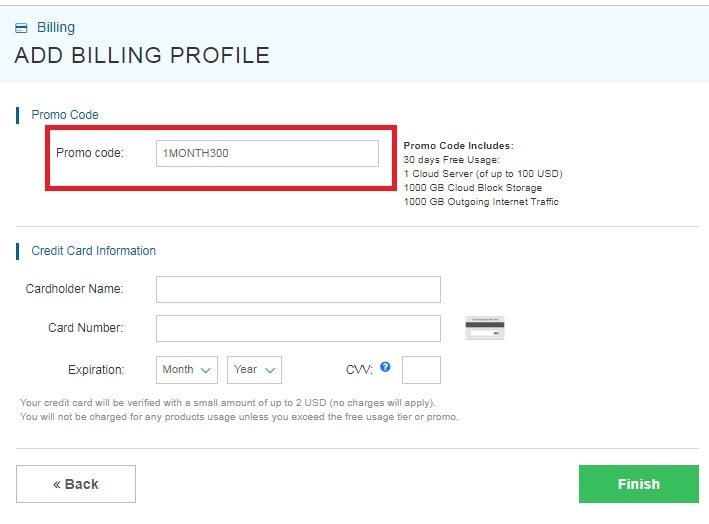
Task: Focus the Promo code field containing 1MONTH300
Action: pos(267,153)
